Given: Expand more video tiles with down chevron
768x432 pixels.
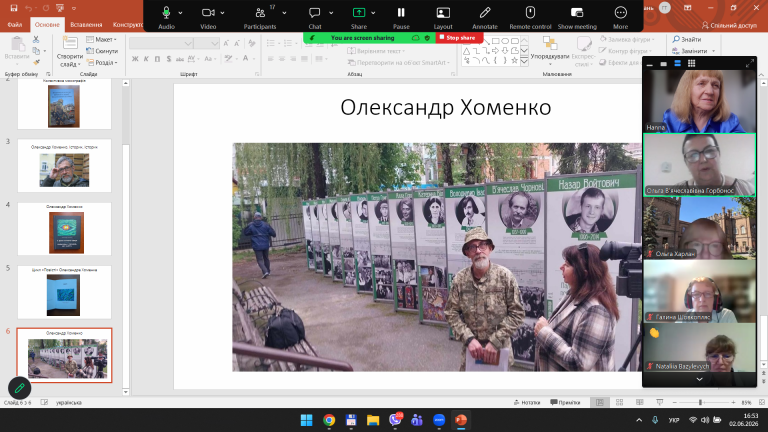Looking at the screenshot, I should pyautogui.click(x=699, y=380).
